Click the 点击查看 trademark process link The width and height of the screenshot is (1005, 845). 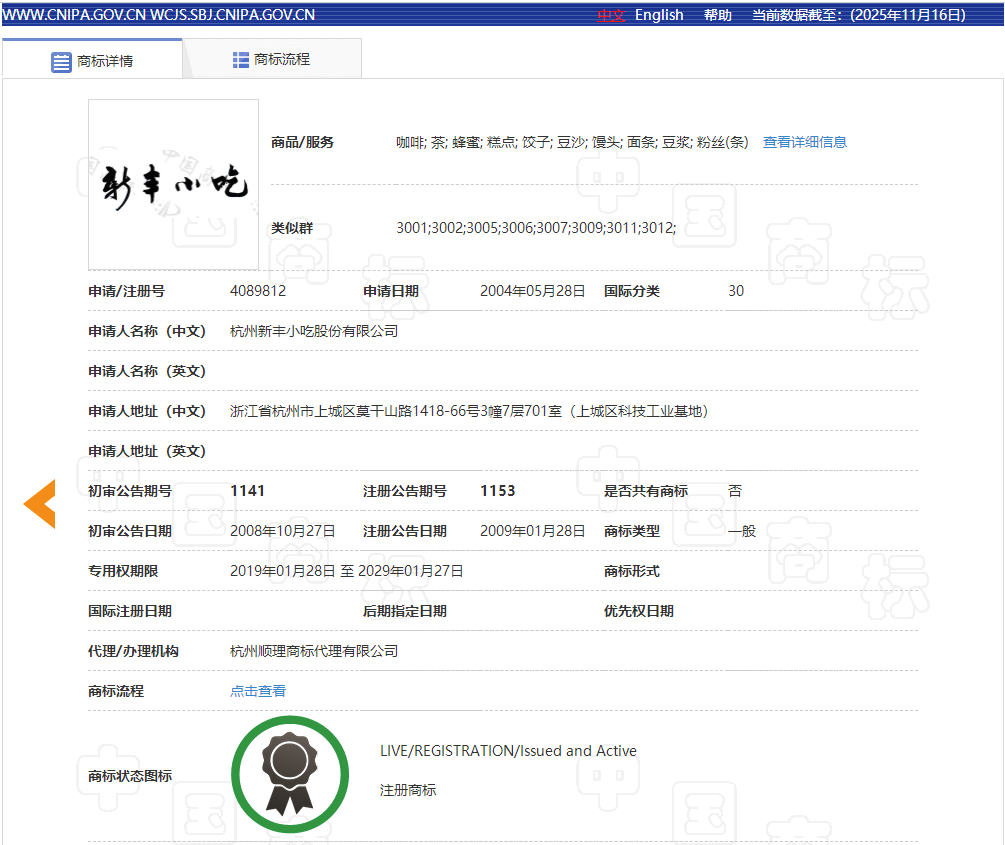(258, 691)
